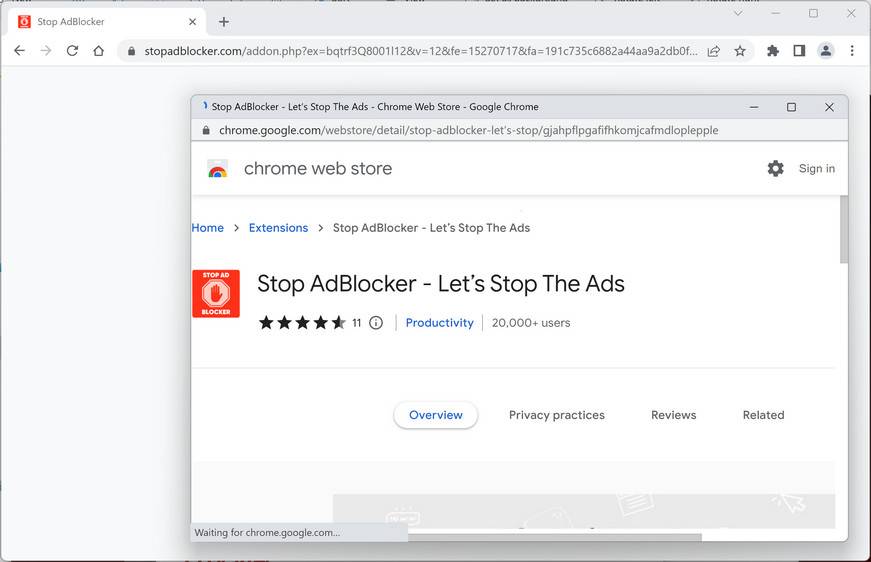Show rating info via the circled i icon
The image size is (871, 562).
[376, 323]
